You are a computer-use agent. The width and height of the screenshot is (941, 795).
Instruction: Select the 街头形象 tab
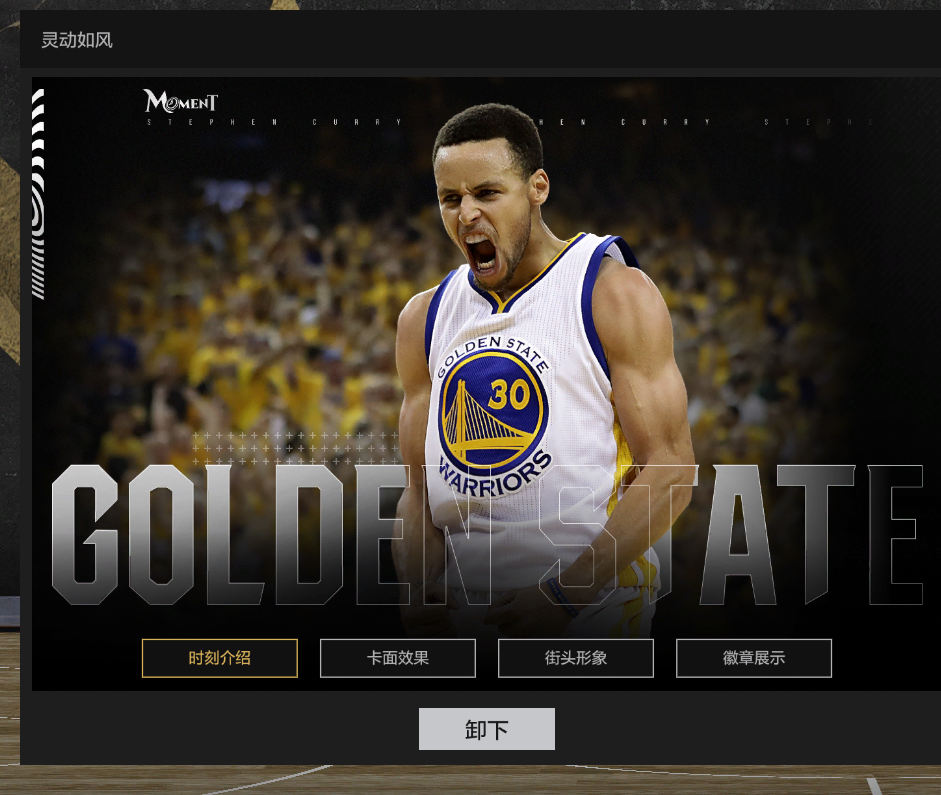[x=575, y=658]
